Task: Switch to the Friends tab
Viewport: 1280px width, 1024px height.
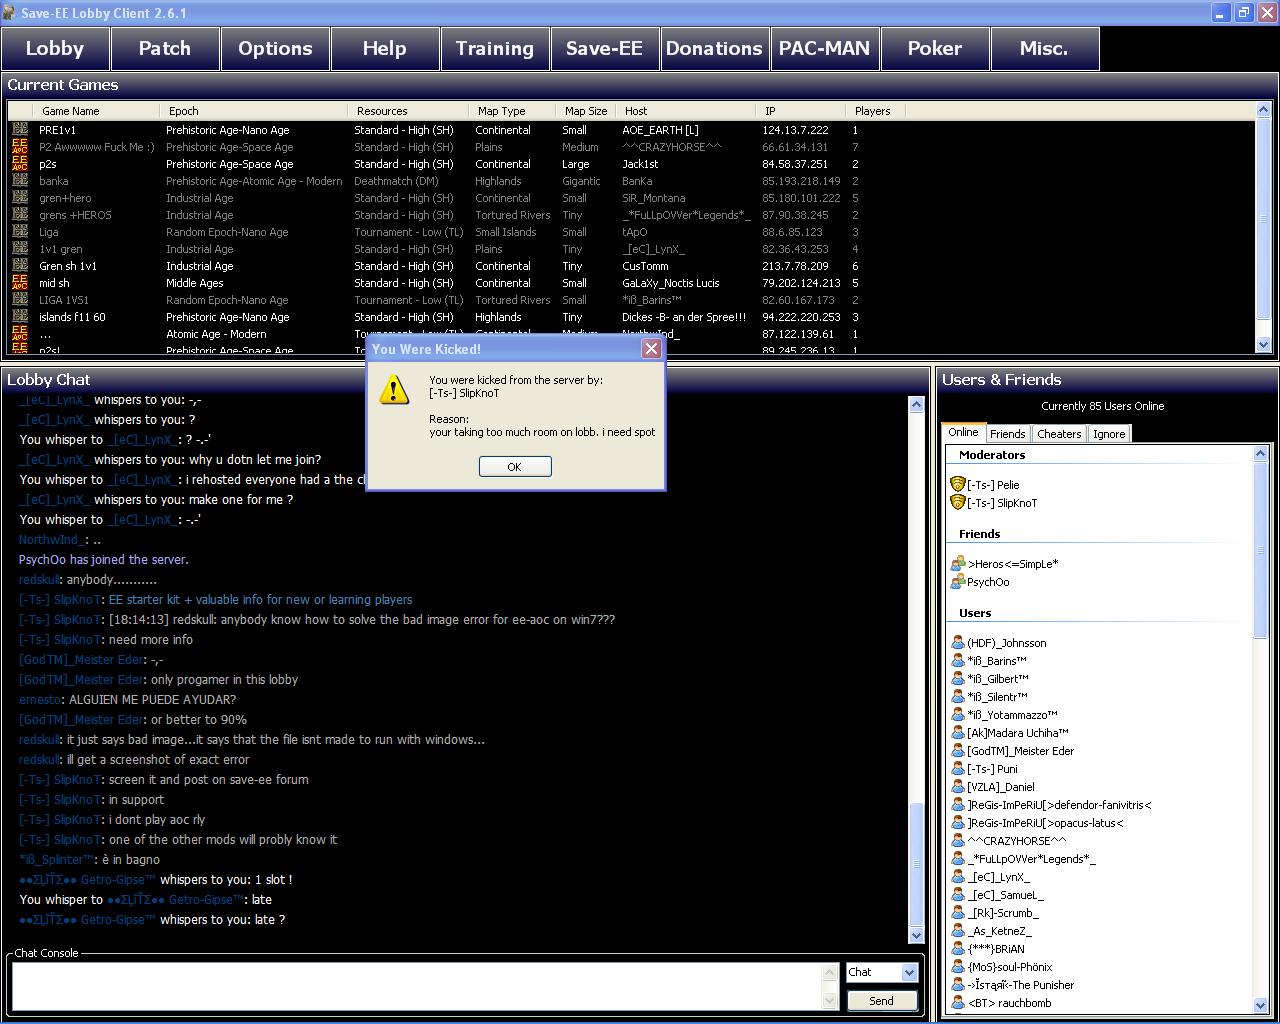Action: 1007,434
